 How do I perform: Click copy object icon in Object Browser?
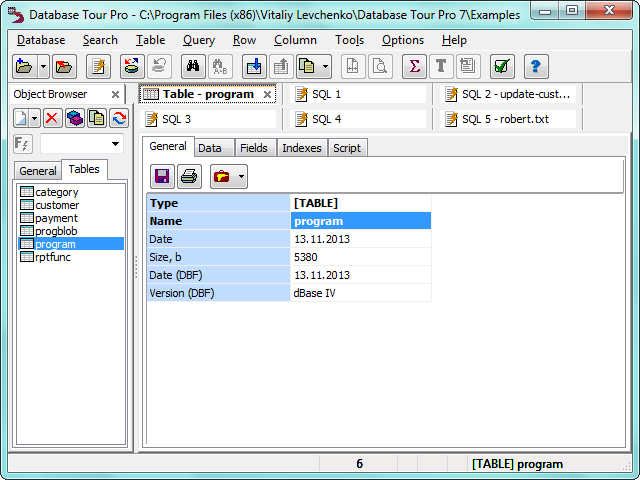pyautogui.click(x=97, y=118)
